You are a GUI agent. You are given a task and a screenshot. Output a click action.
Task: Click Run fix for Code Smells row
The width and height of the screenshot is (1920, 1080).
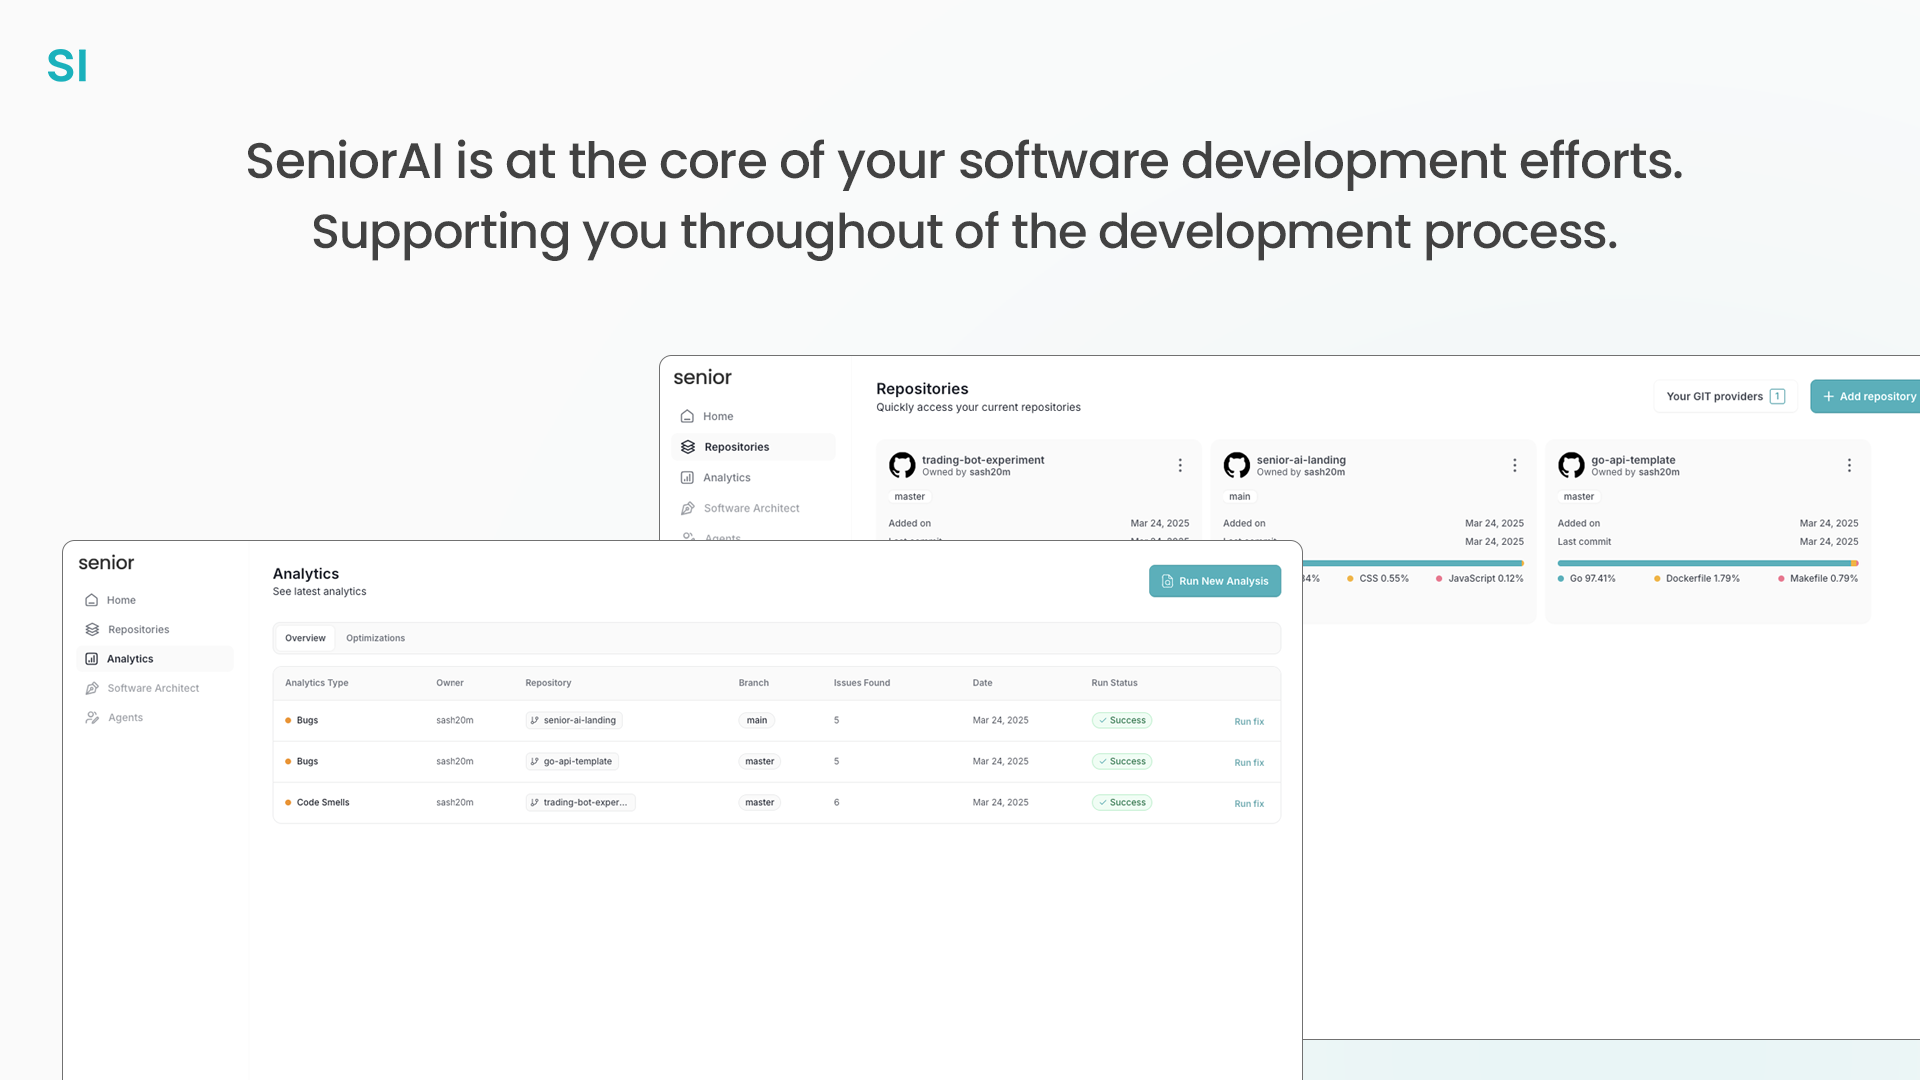[1248, 804]
